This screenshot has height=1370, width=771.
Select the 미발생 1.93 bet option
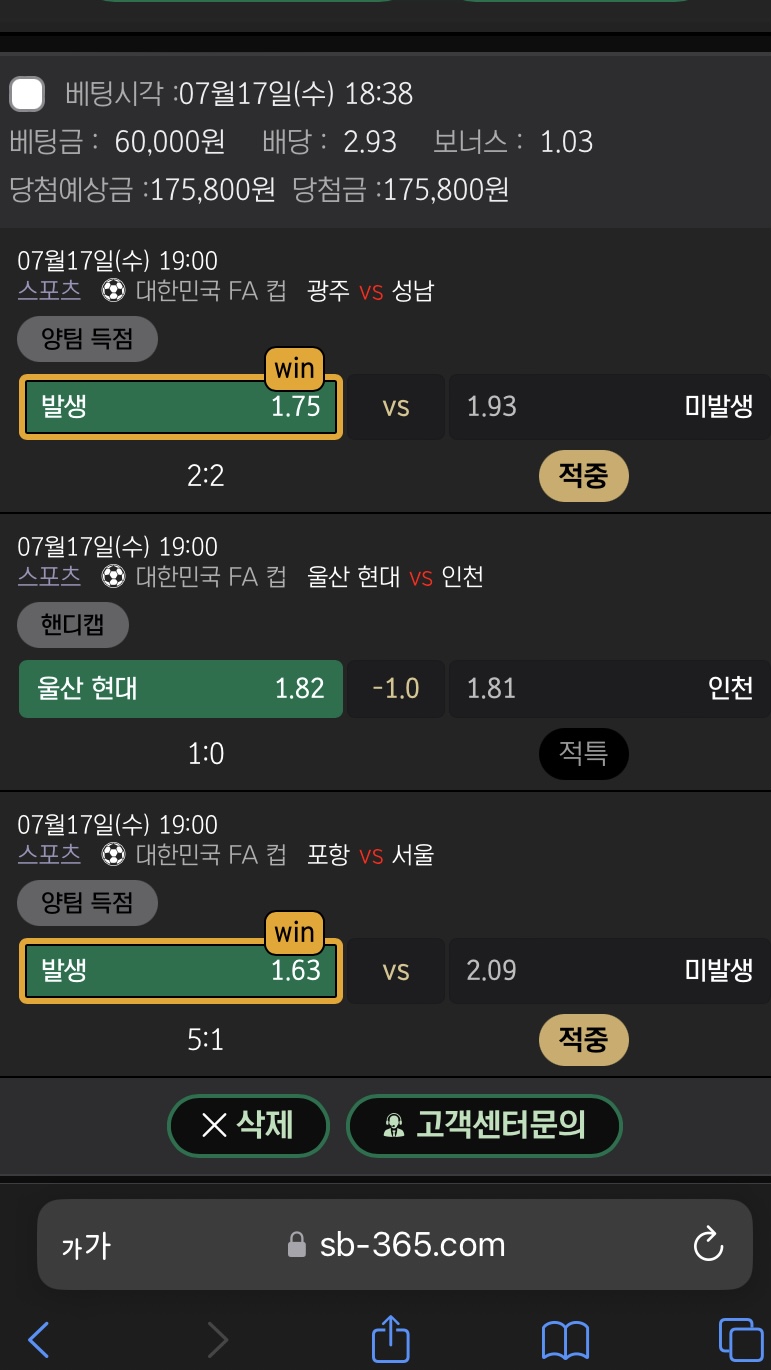click(x=609, y=406)
